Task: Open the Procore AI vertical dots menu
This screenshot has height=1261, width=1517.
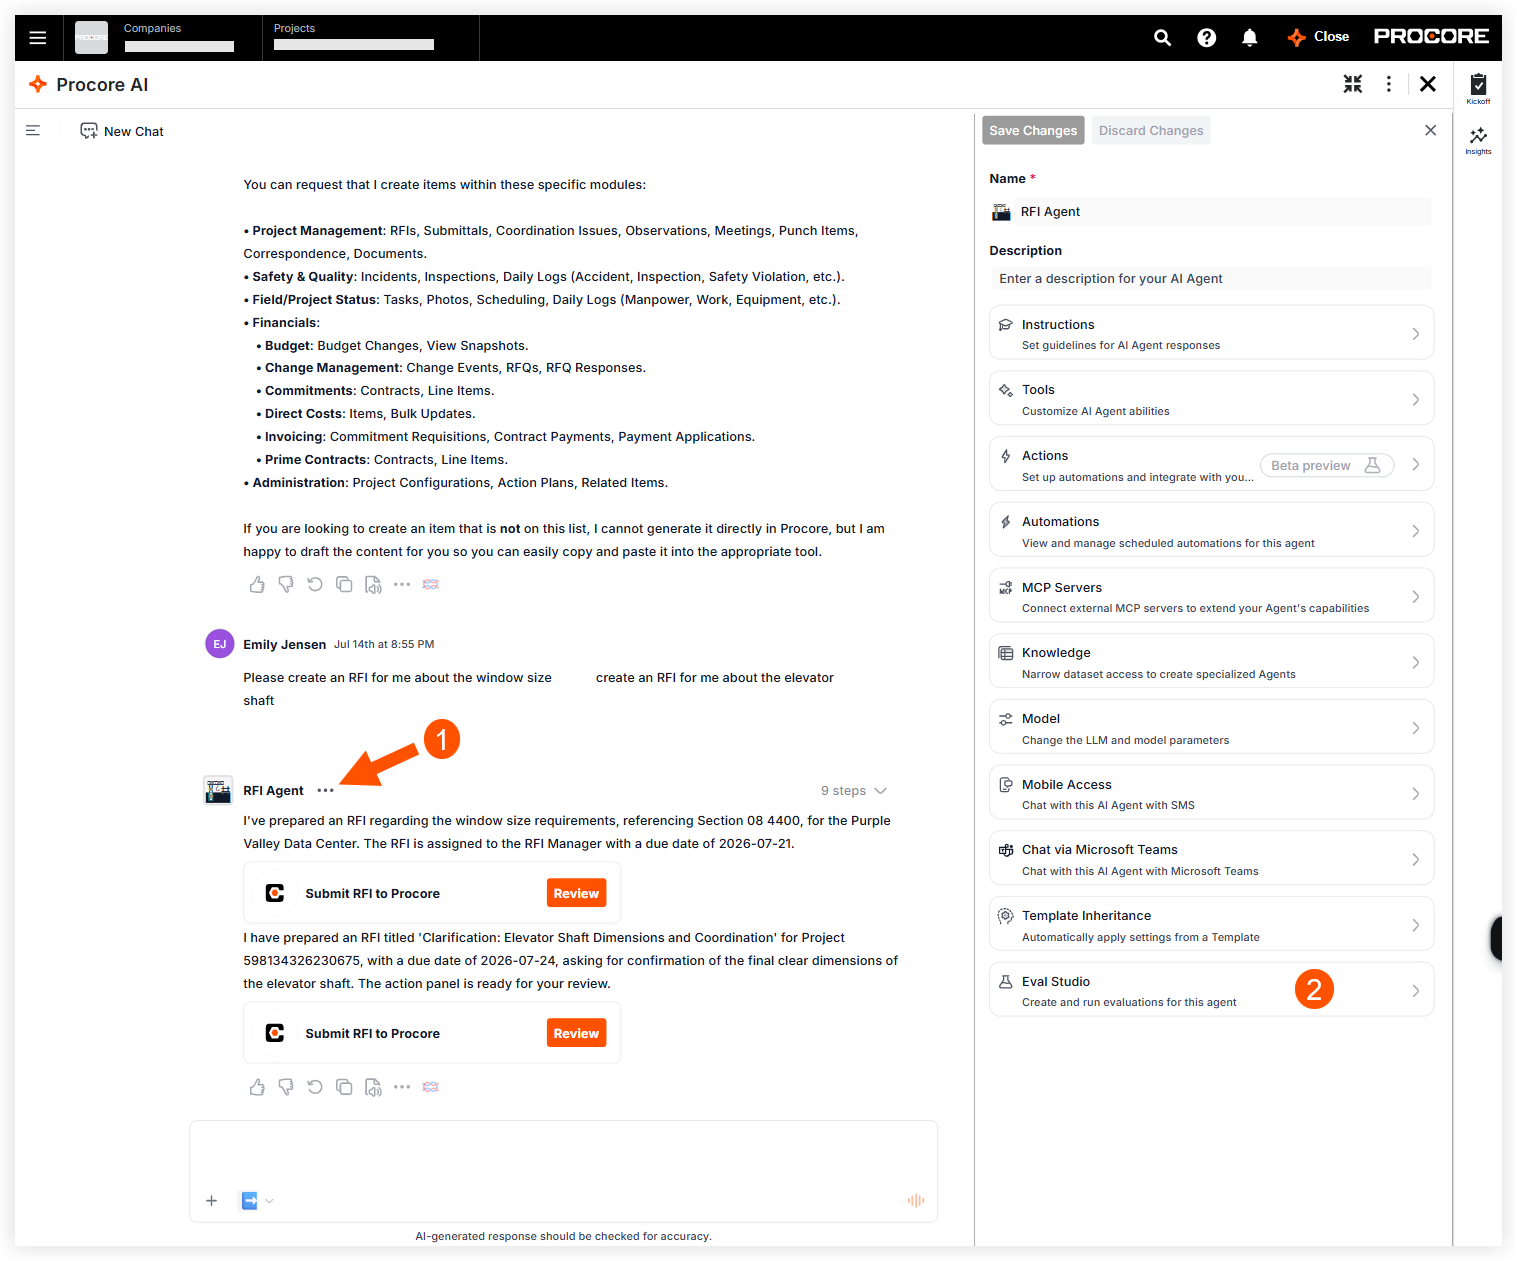Action: (1389, 84)
